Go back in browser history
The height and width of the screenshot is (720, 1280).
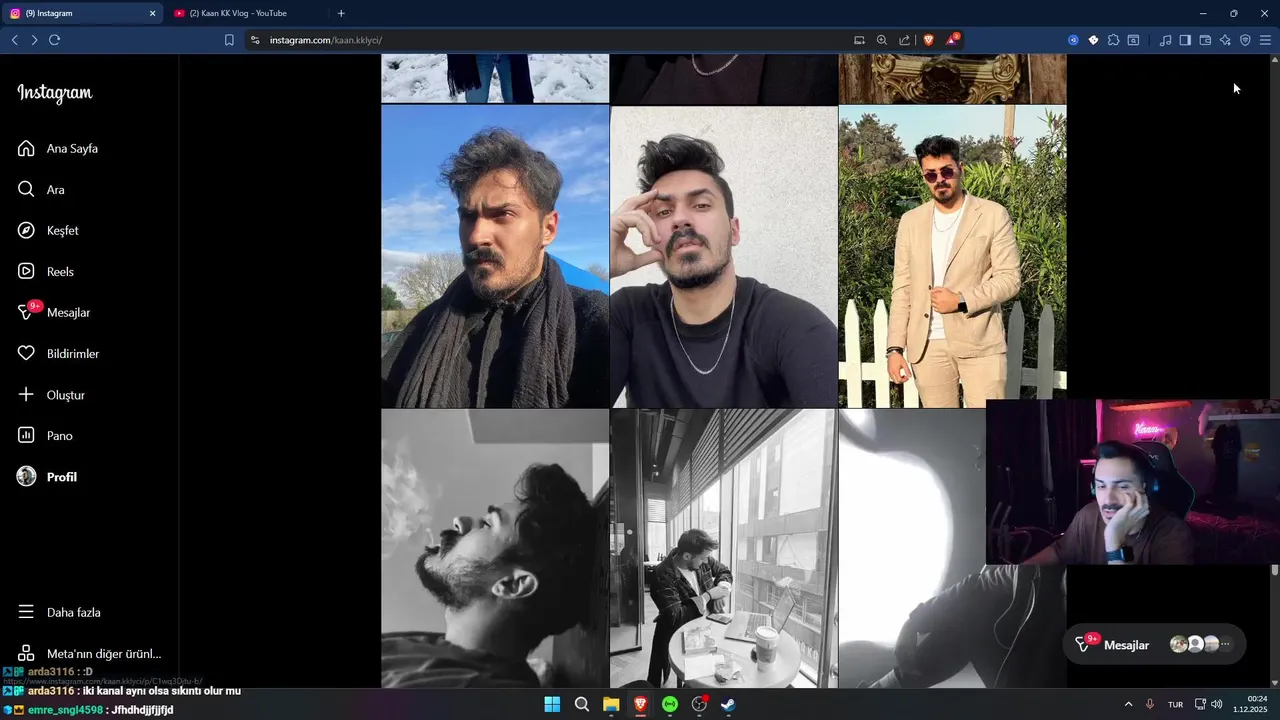(x=14, y=40)
